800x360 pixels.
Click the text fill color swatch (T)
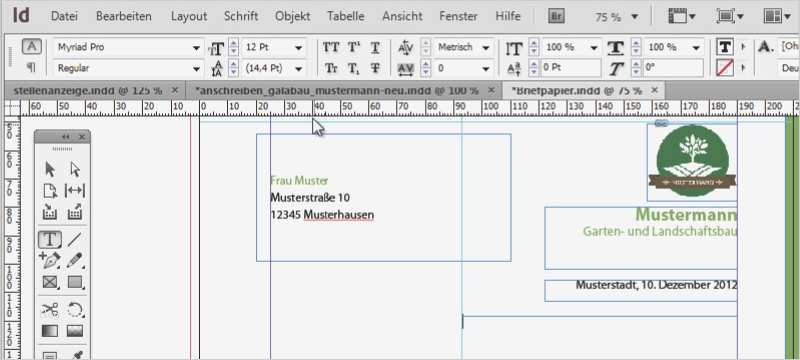[x=724, y=47]
